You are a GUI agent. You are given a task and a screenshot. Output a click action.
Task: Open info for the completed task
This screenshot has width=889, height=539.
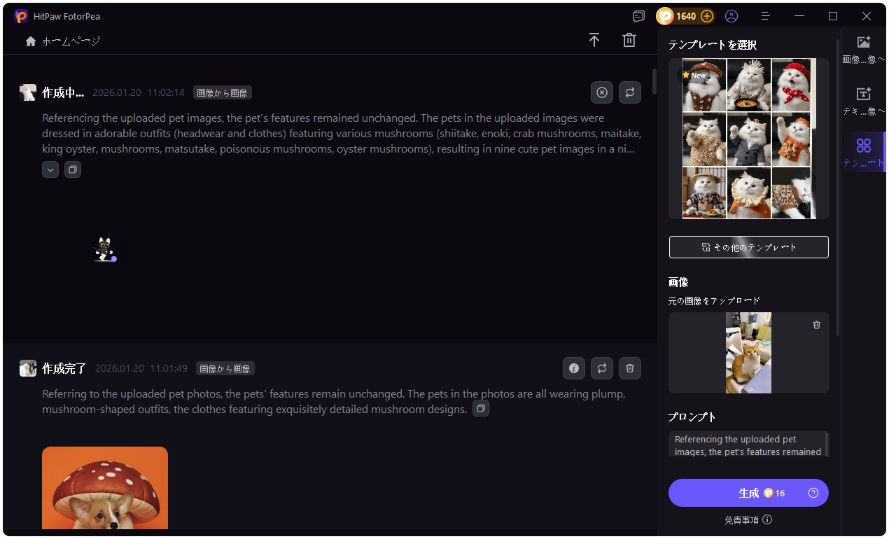tap(574, 368)
